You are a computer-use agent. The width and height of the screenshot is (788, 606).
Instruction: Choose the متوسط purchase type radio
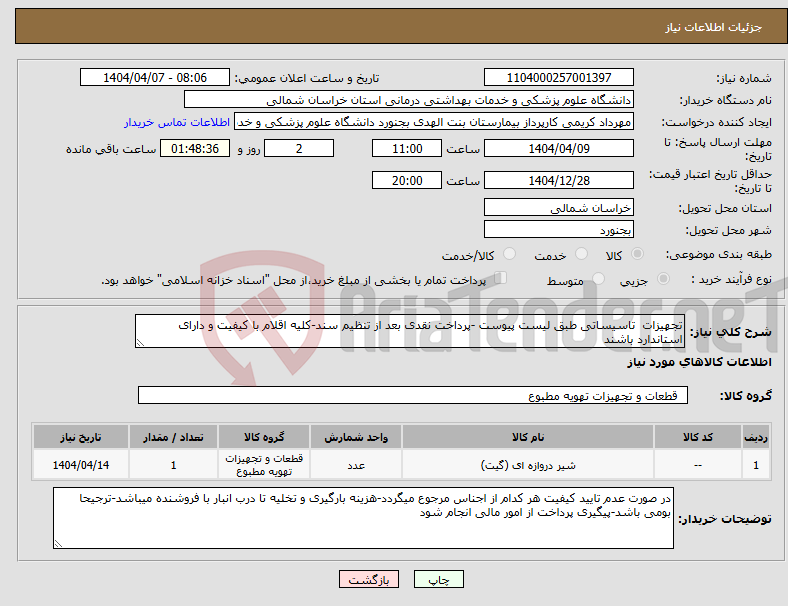point(599,278)
